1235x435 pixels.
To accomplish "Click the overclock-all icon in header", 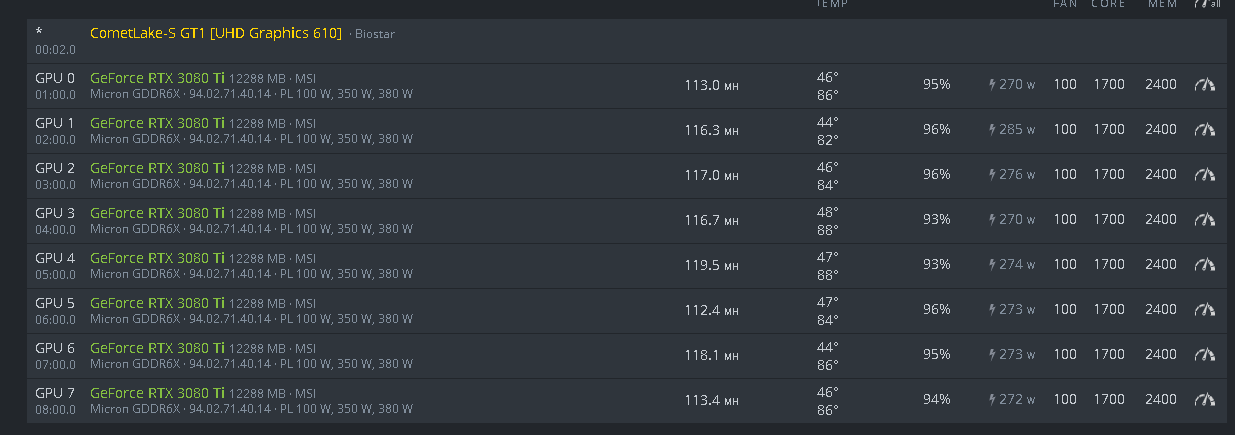I will point(1207,4).
